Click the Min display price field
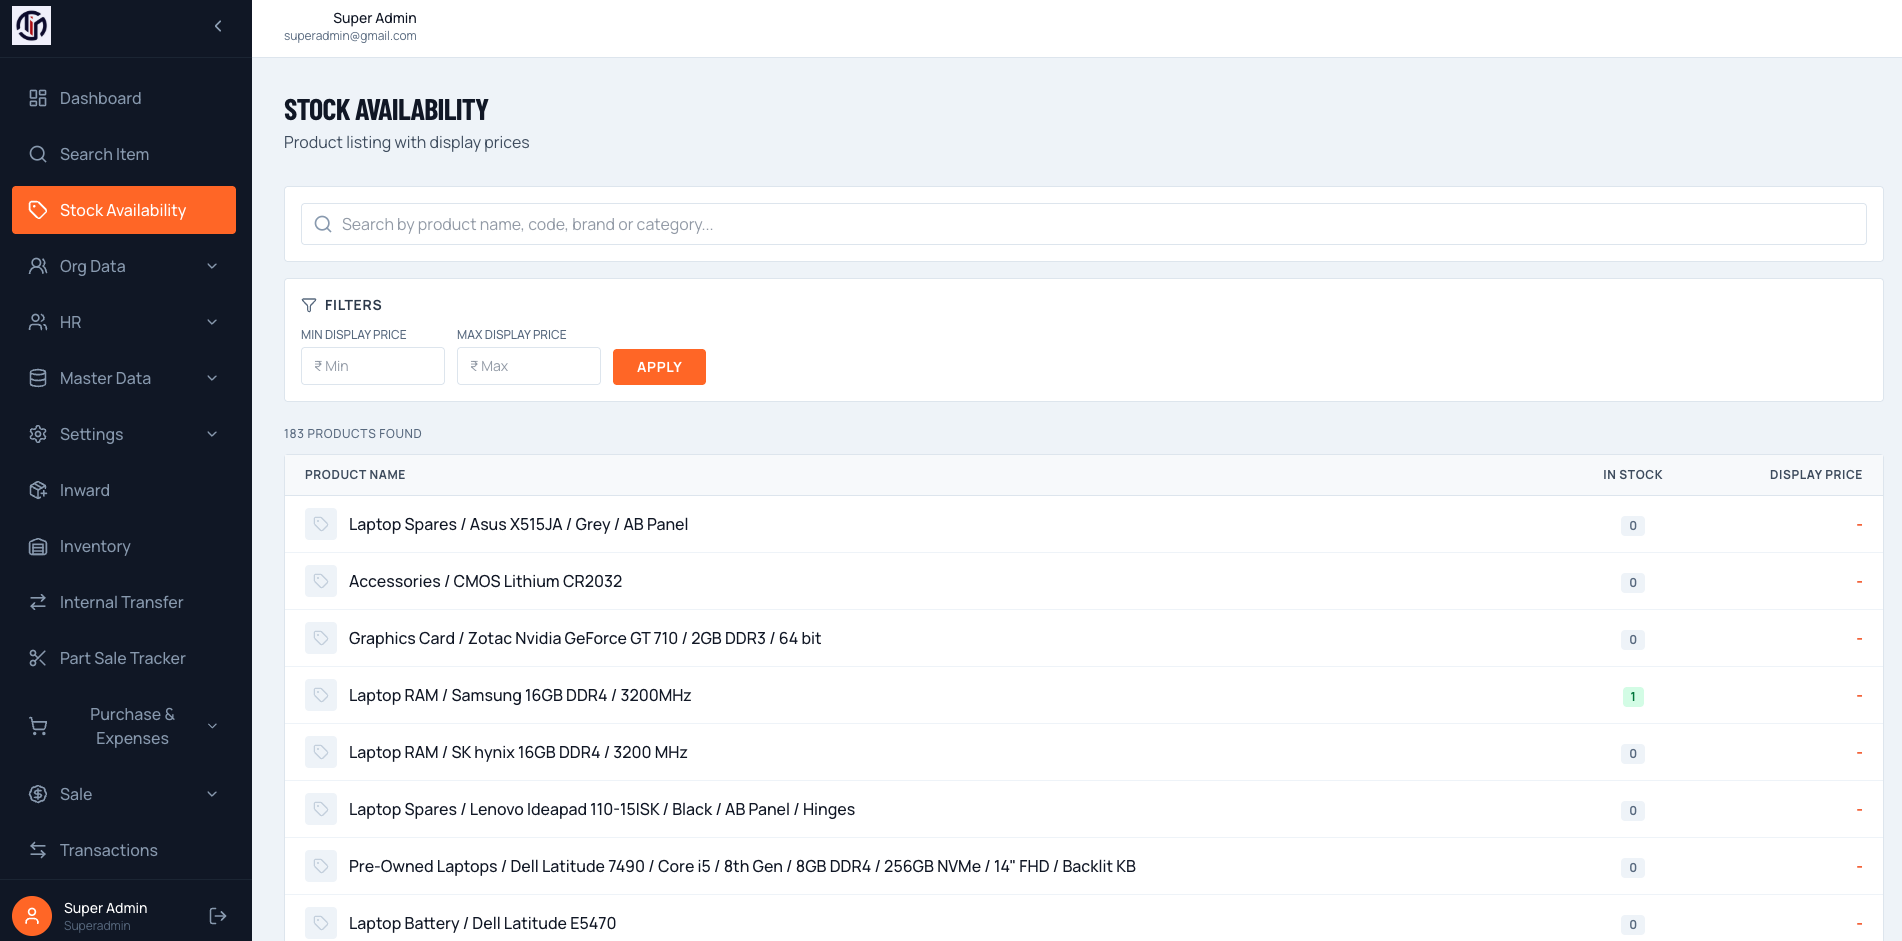 click(372, 366)
